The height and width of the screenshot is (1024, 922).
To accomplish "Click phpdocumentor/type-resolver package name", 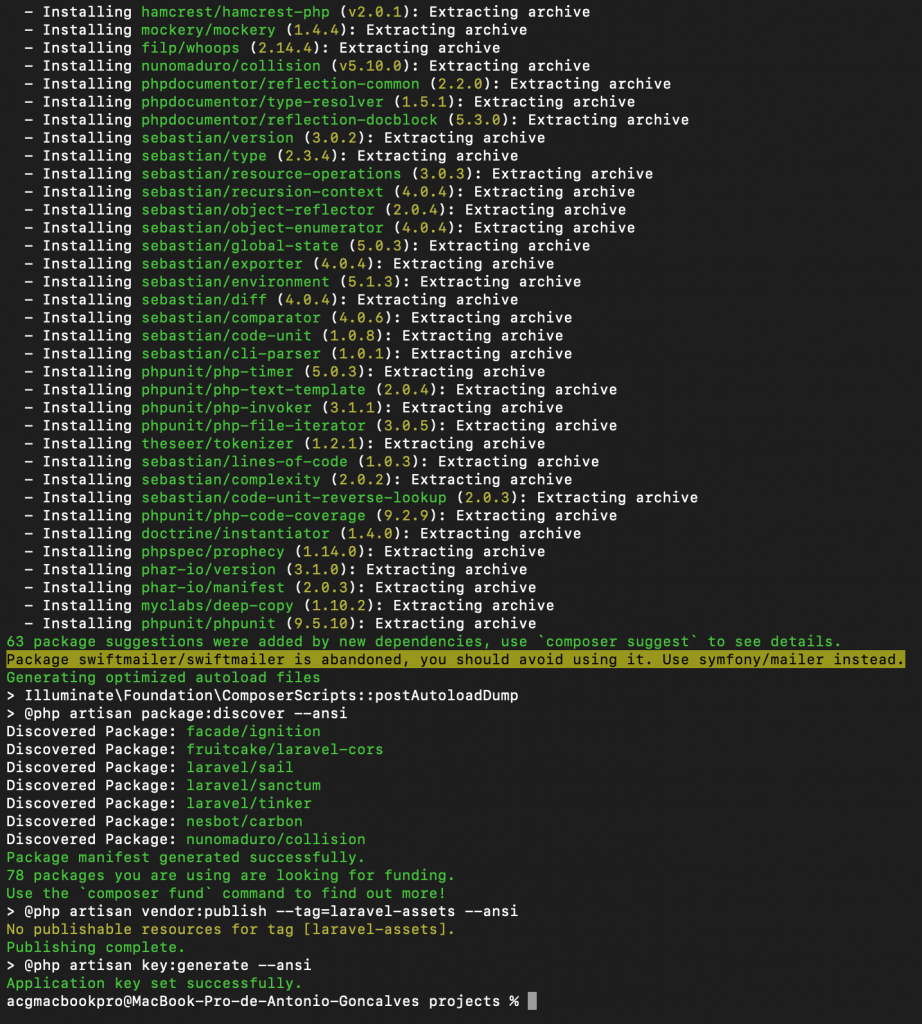I will (262, 102).
